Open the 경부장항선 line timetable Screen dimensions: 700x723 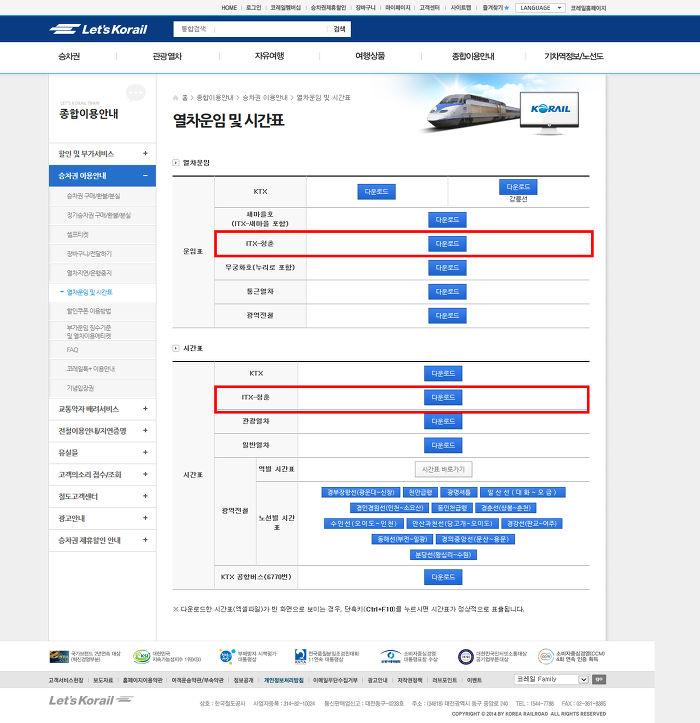(360, 492)
